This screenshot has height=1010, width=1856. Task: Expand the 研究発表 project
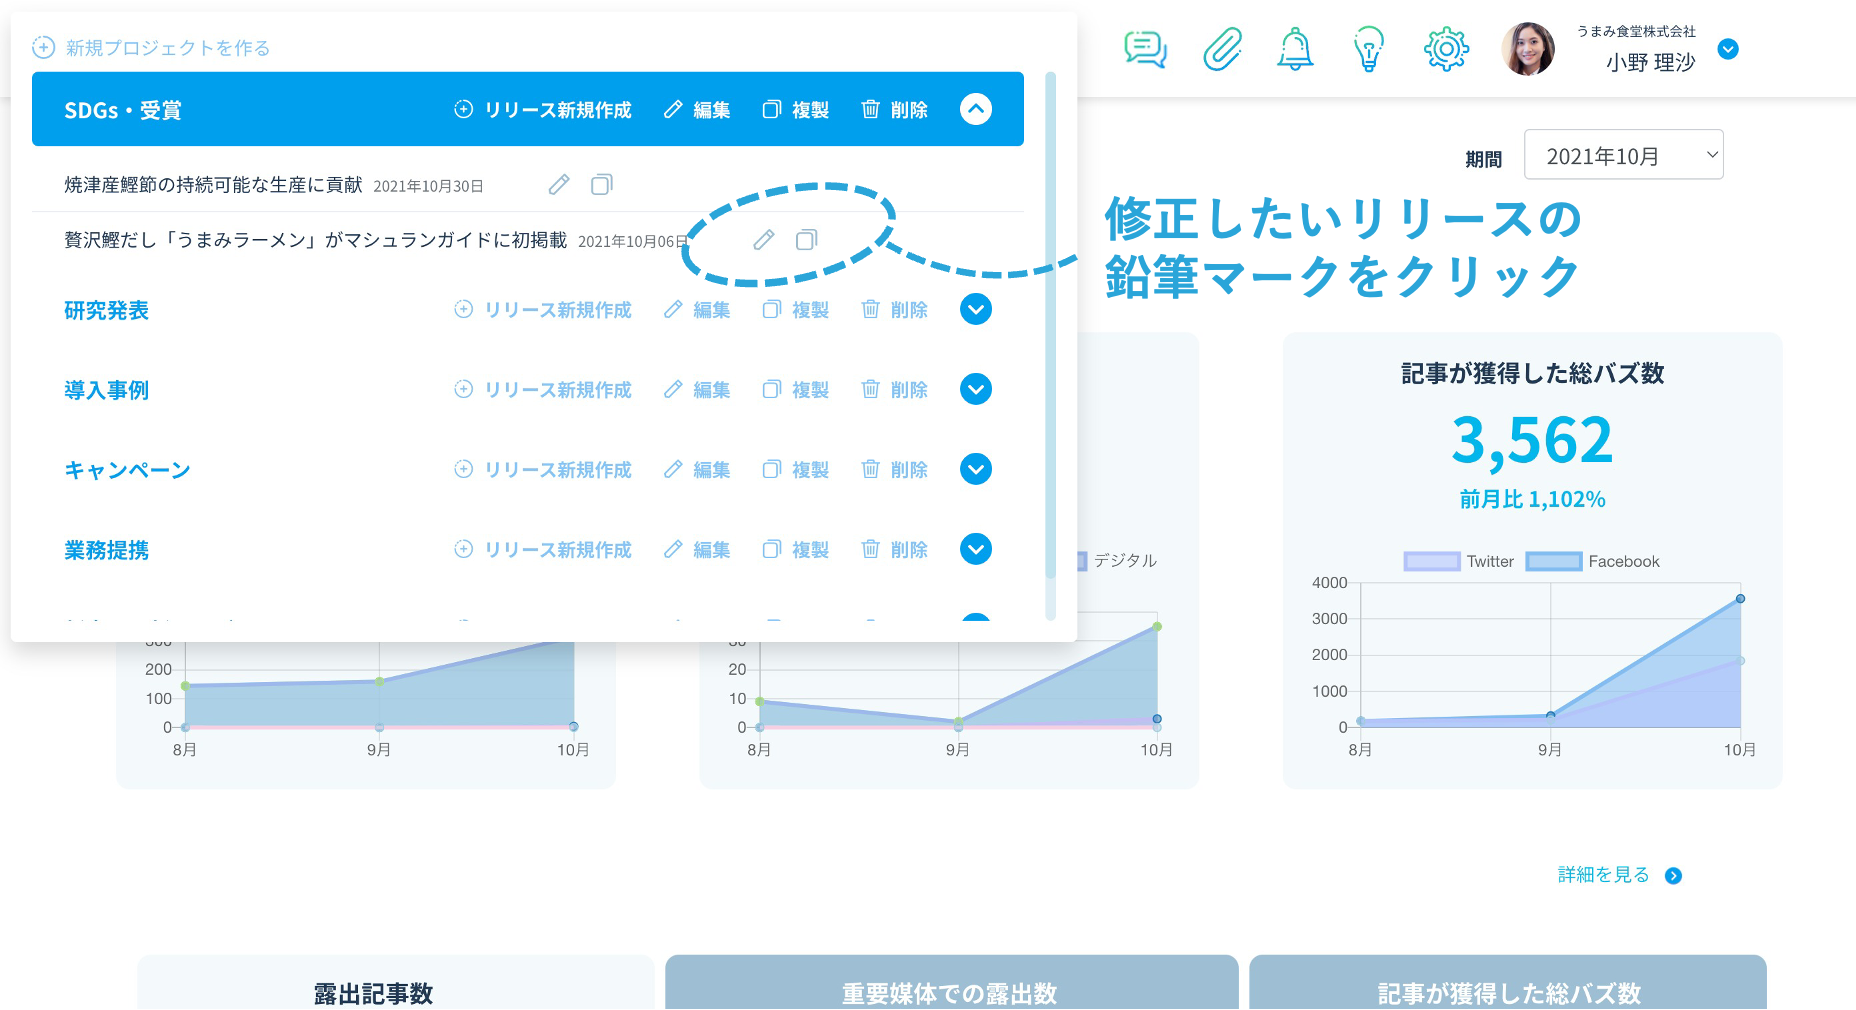click(x=976, y=309)
